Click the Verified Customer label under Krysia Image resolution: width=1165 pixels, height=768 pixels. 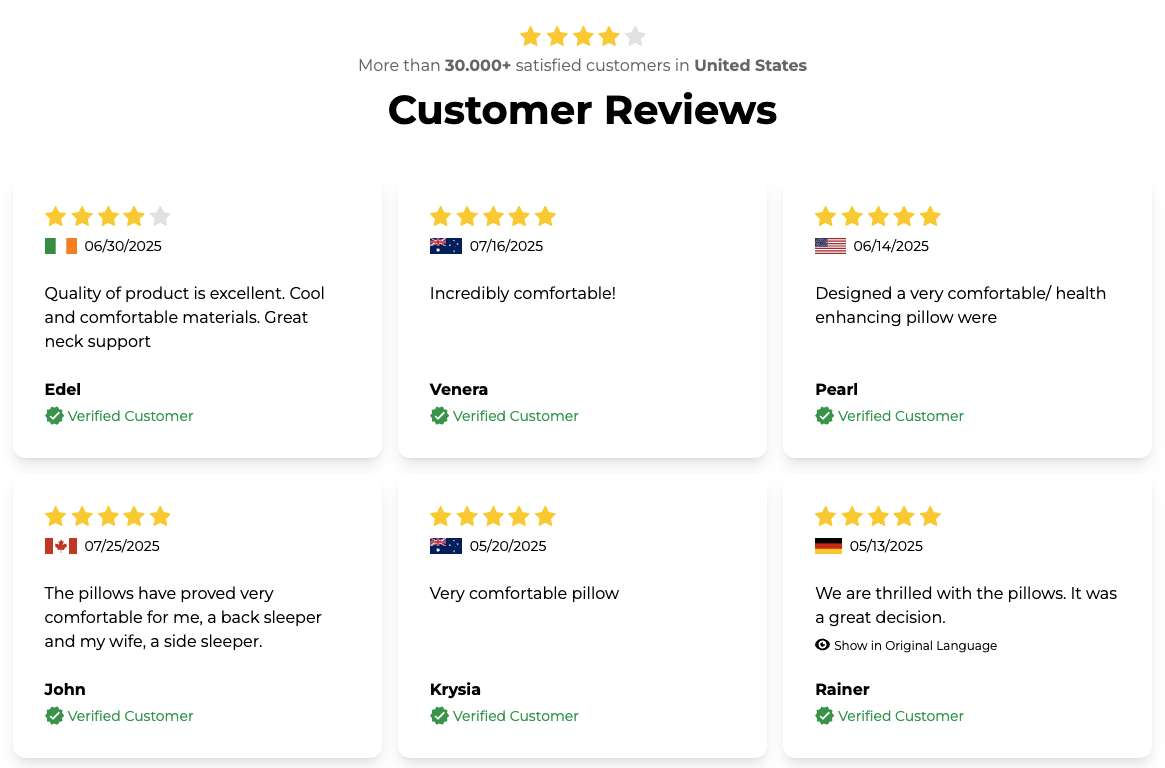[515, 716]
